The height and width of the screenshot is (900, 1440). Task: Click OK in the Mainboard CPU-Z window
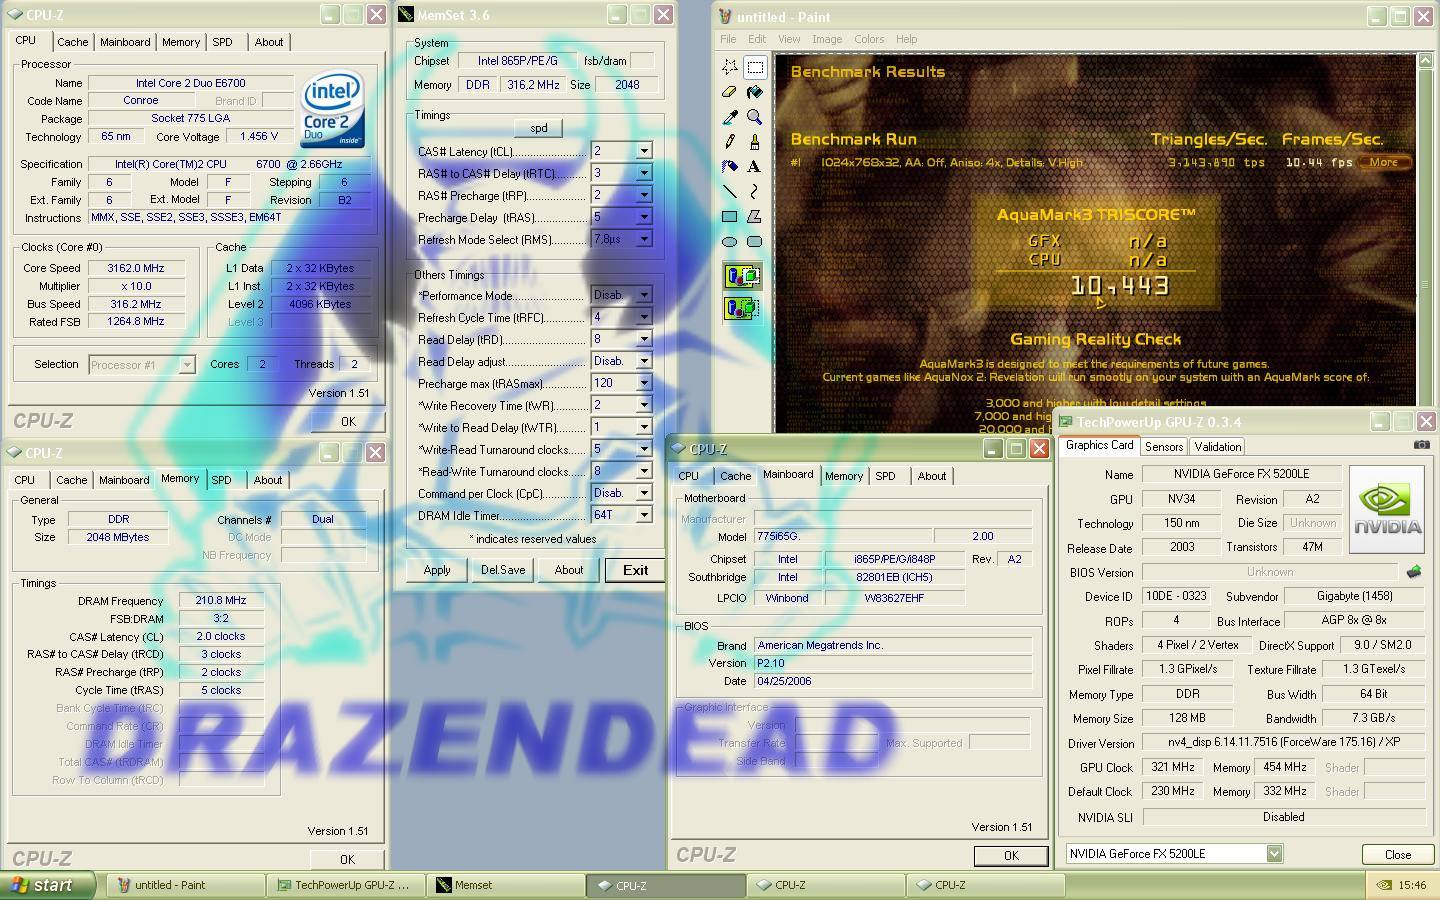pyautogui.click(x=1011, y=856)
